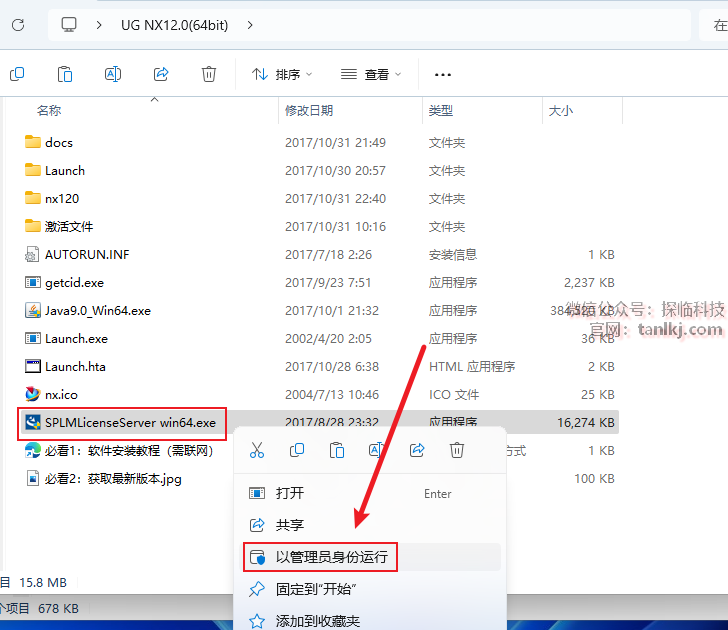
Task: Click the 16,274 KB size cell
Action: (586, 423)
